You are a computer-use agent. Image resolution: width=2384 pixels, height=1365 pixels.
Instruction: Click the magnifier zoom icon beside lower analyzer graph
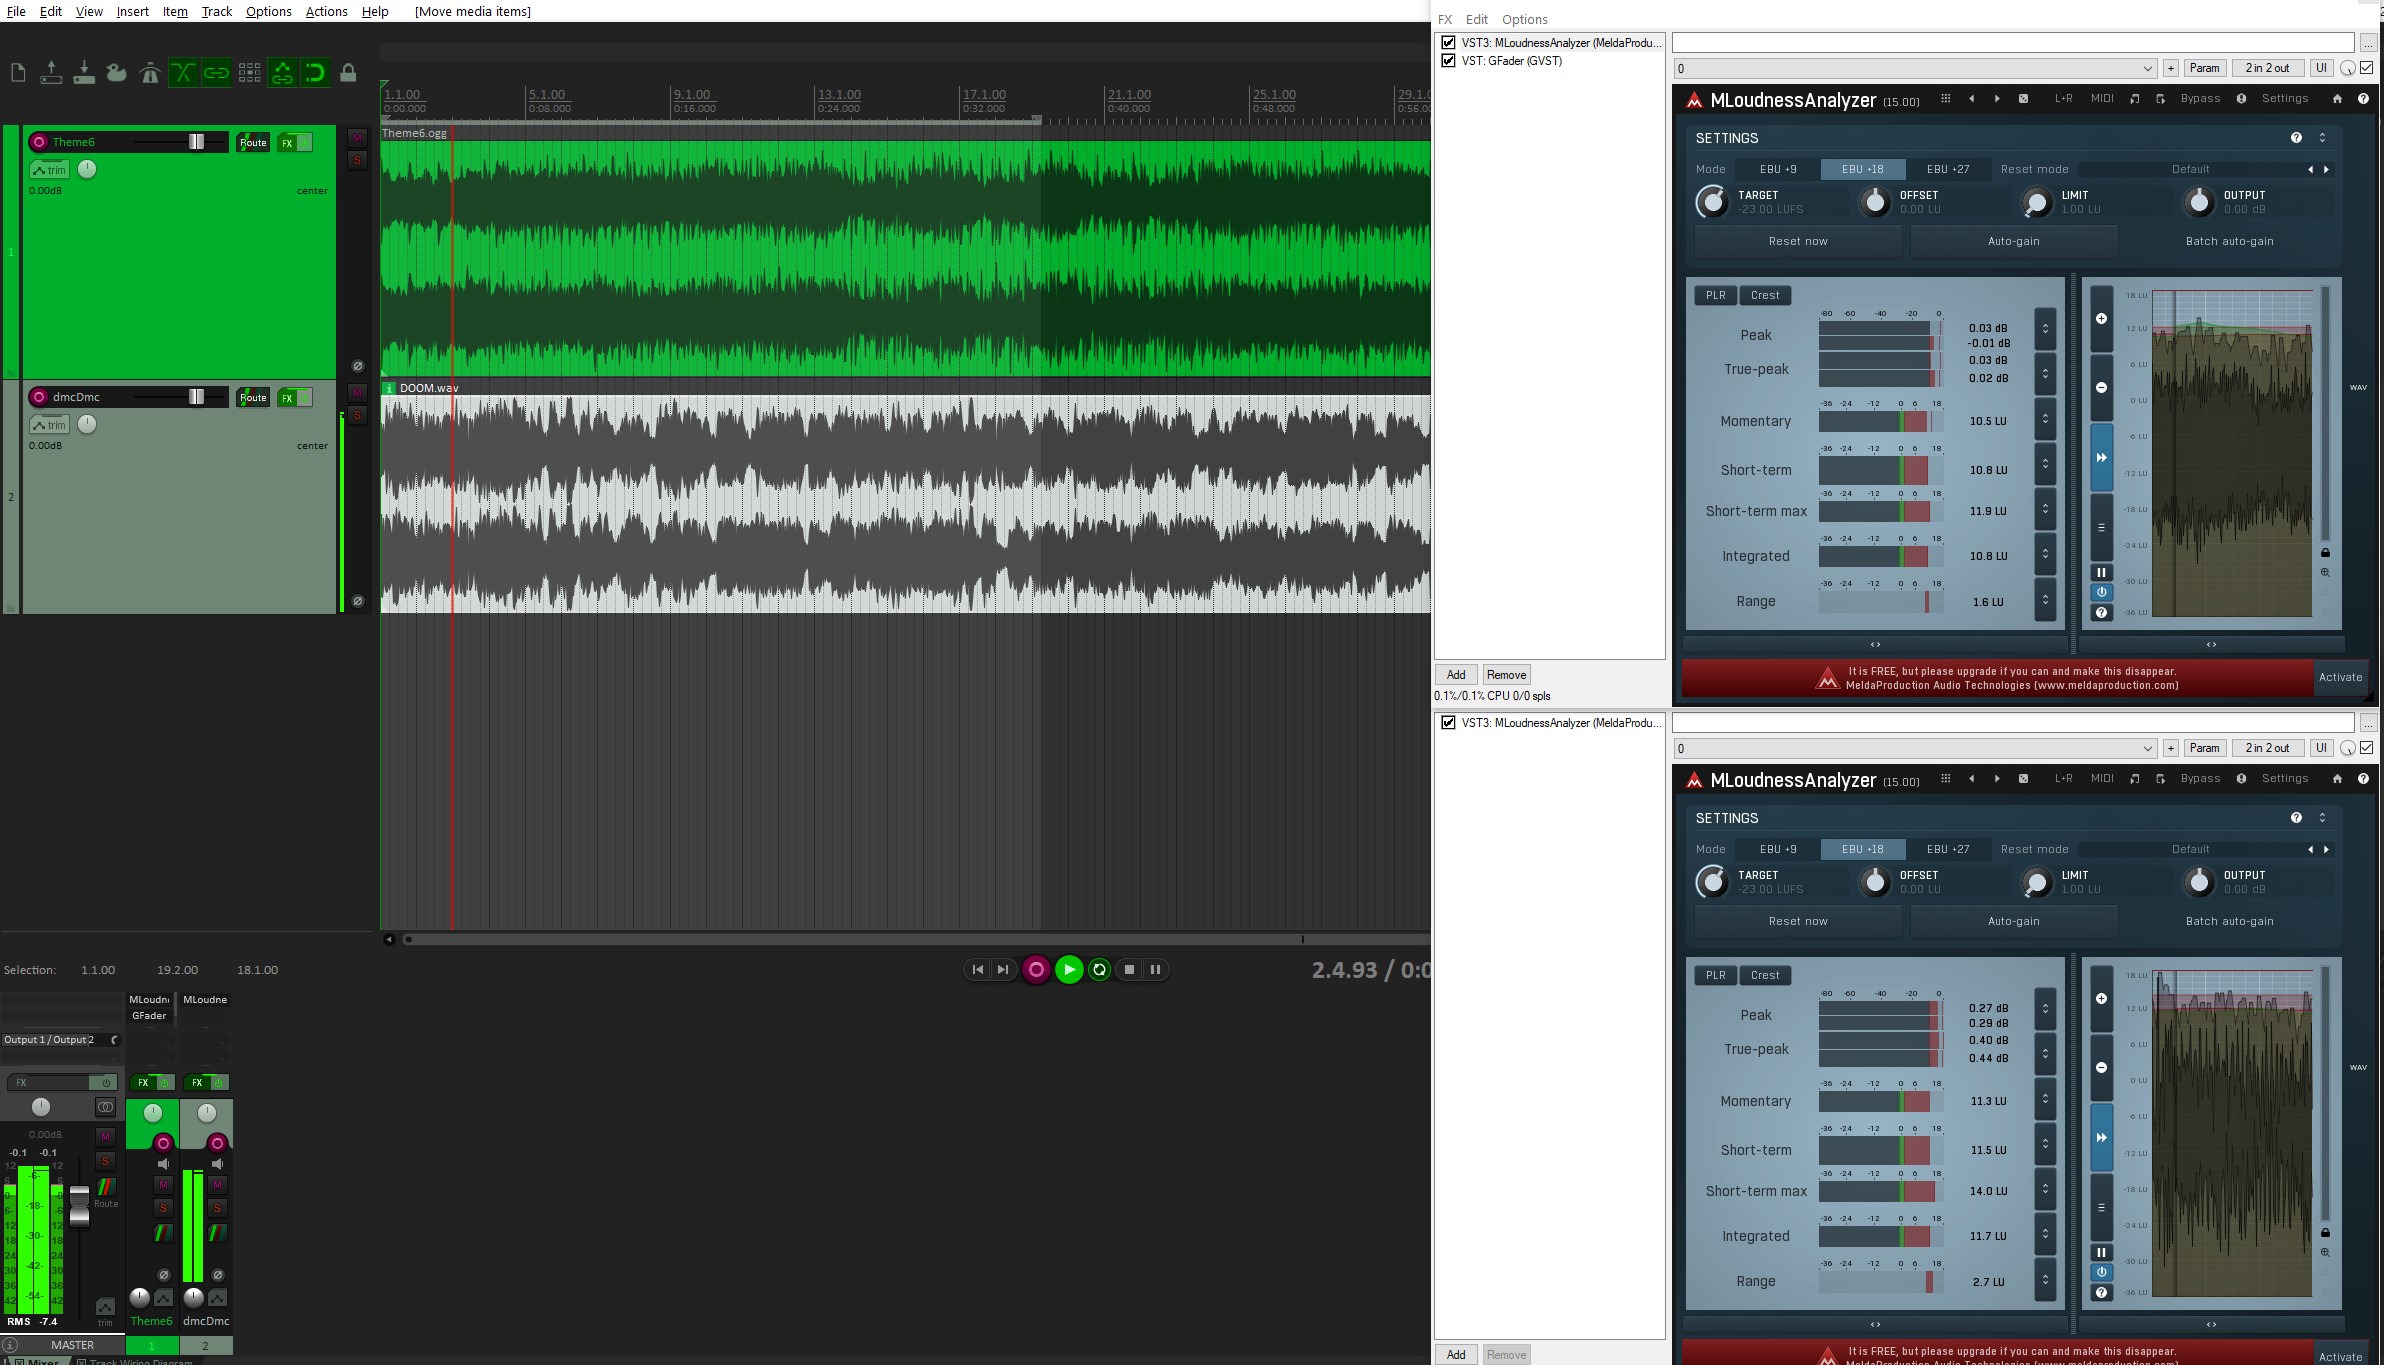[x=2325, y=1252]
